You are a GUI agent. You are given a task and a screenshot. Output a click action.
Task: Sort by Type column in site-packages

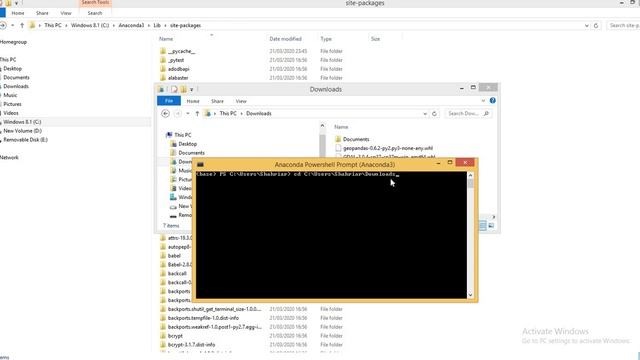pos(326,39)
